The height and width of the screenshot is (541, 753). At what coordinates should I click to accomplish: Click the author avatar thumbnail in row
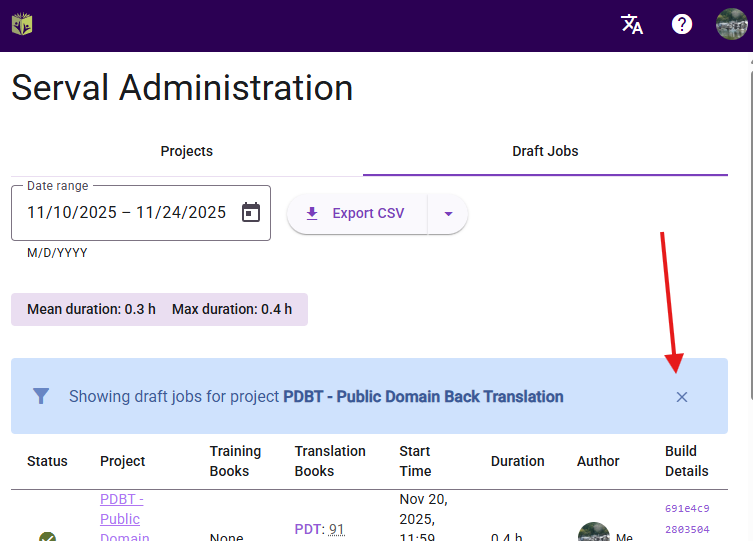(x=593, y=533)
